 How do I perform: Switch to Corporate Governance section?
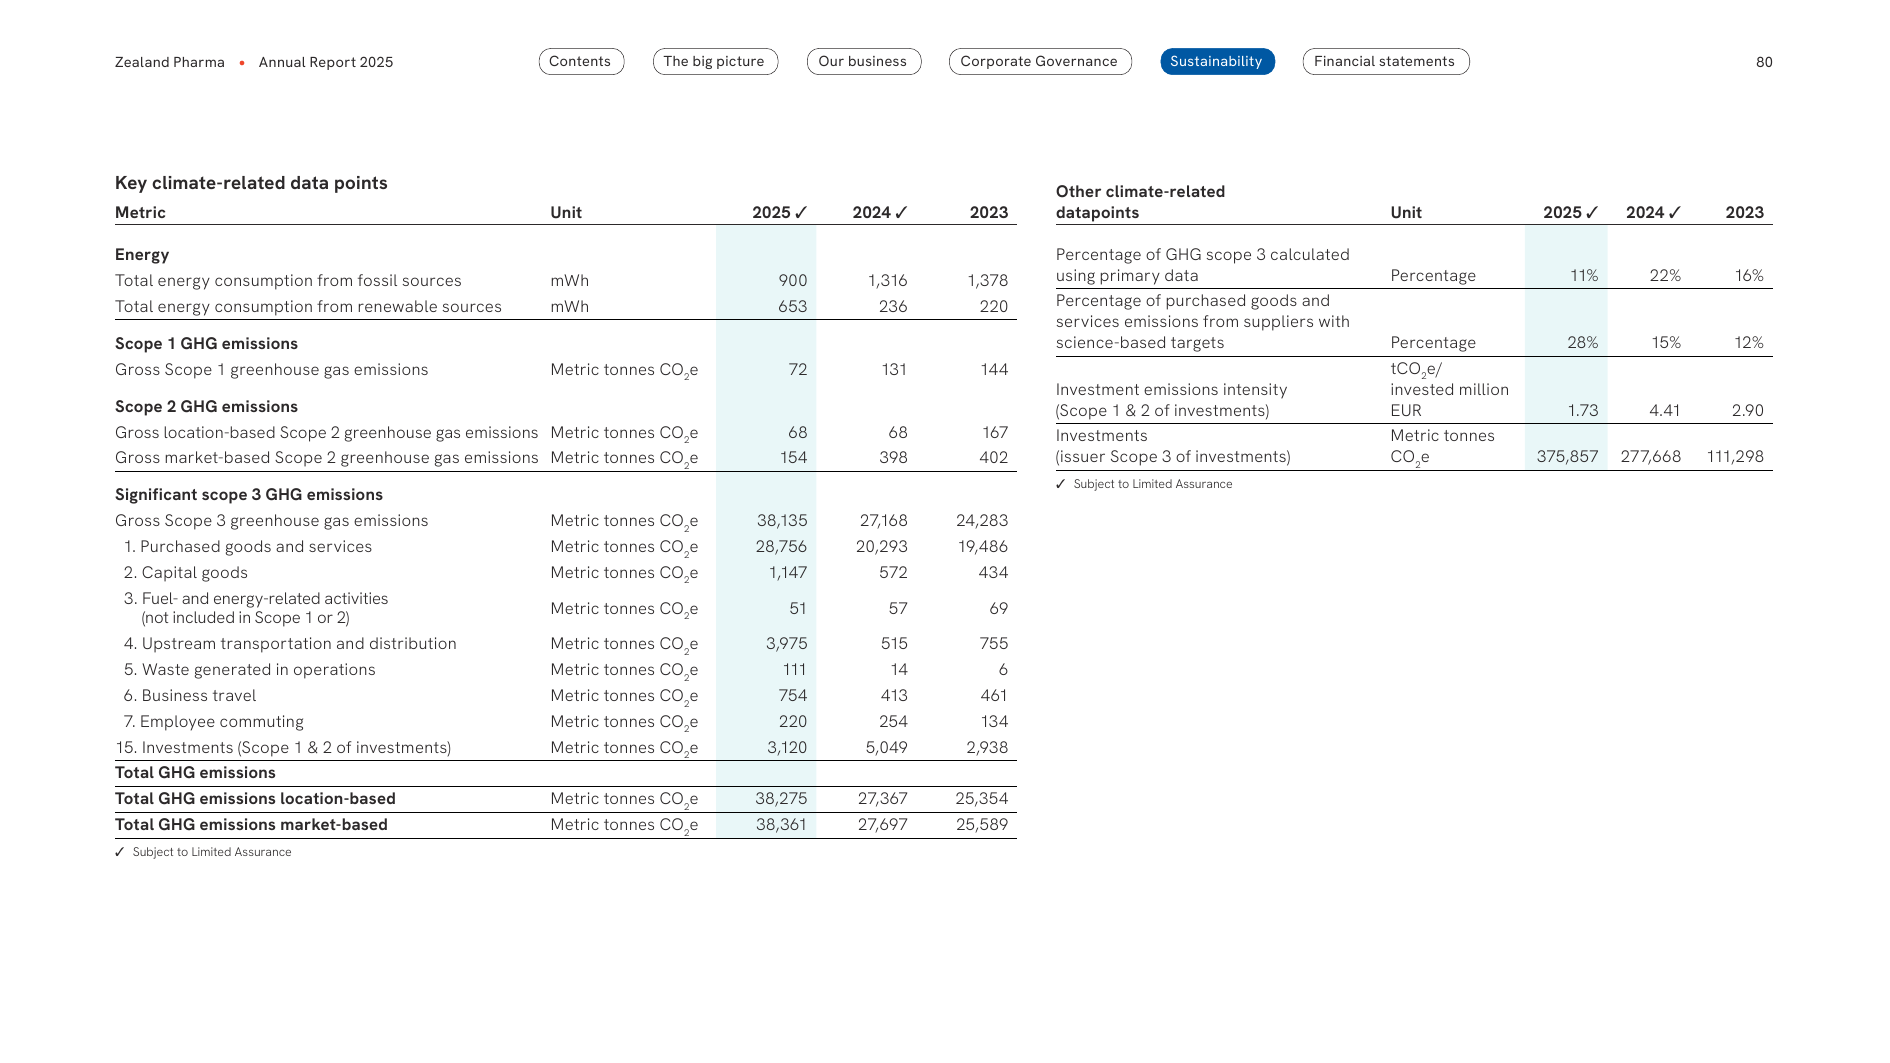pos(1040,62)
